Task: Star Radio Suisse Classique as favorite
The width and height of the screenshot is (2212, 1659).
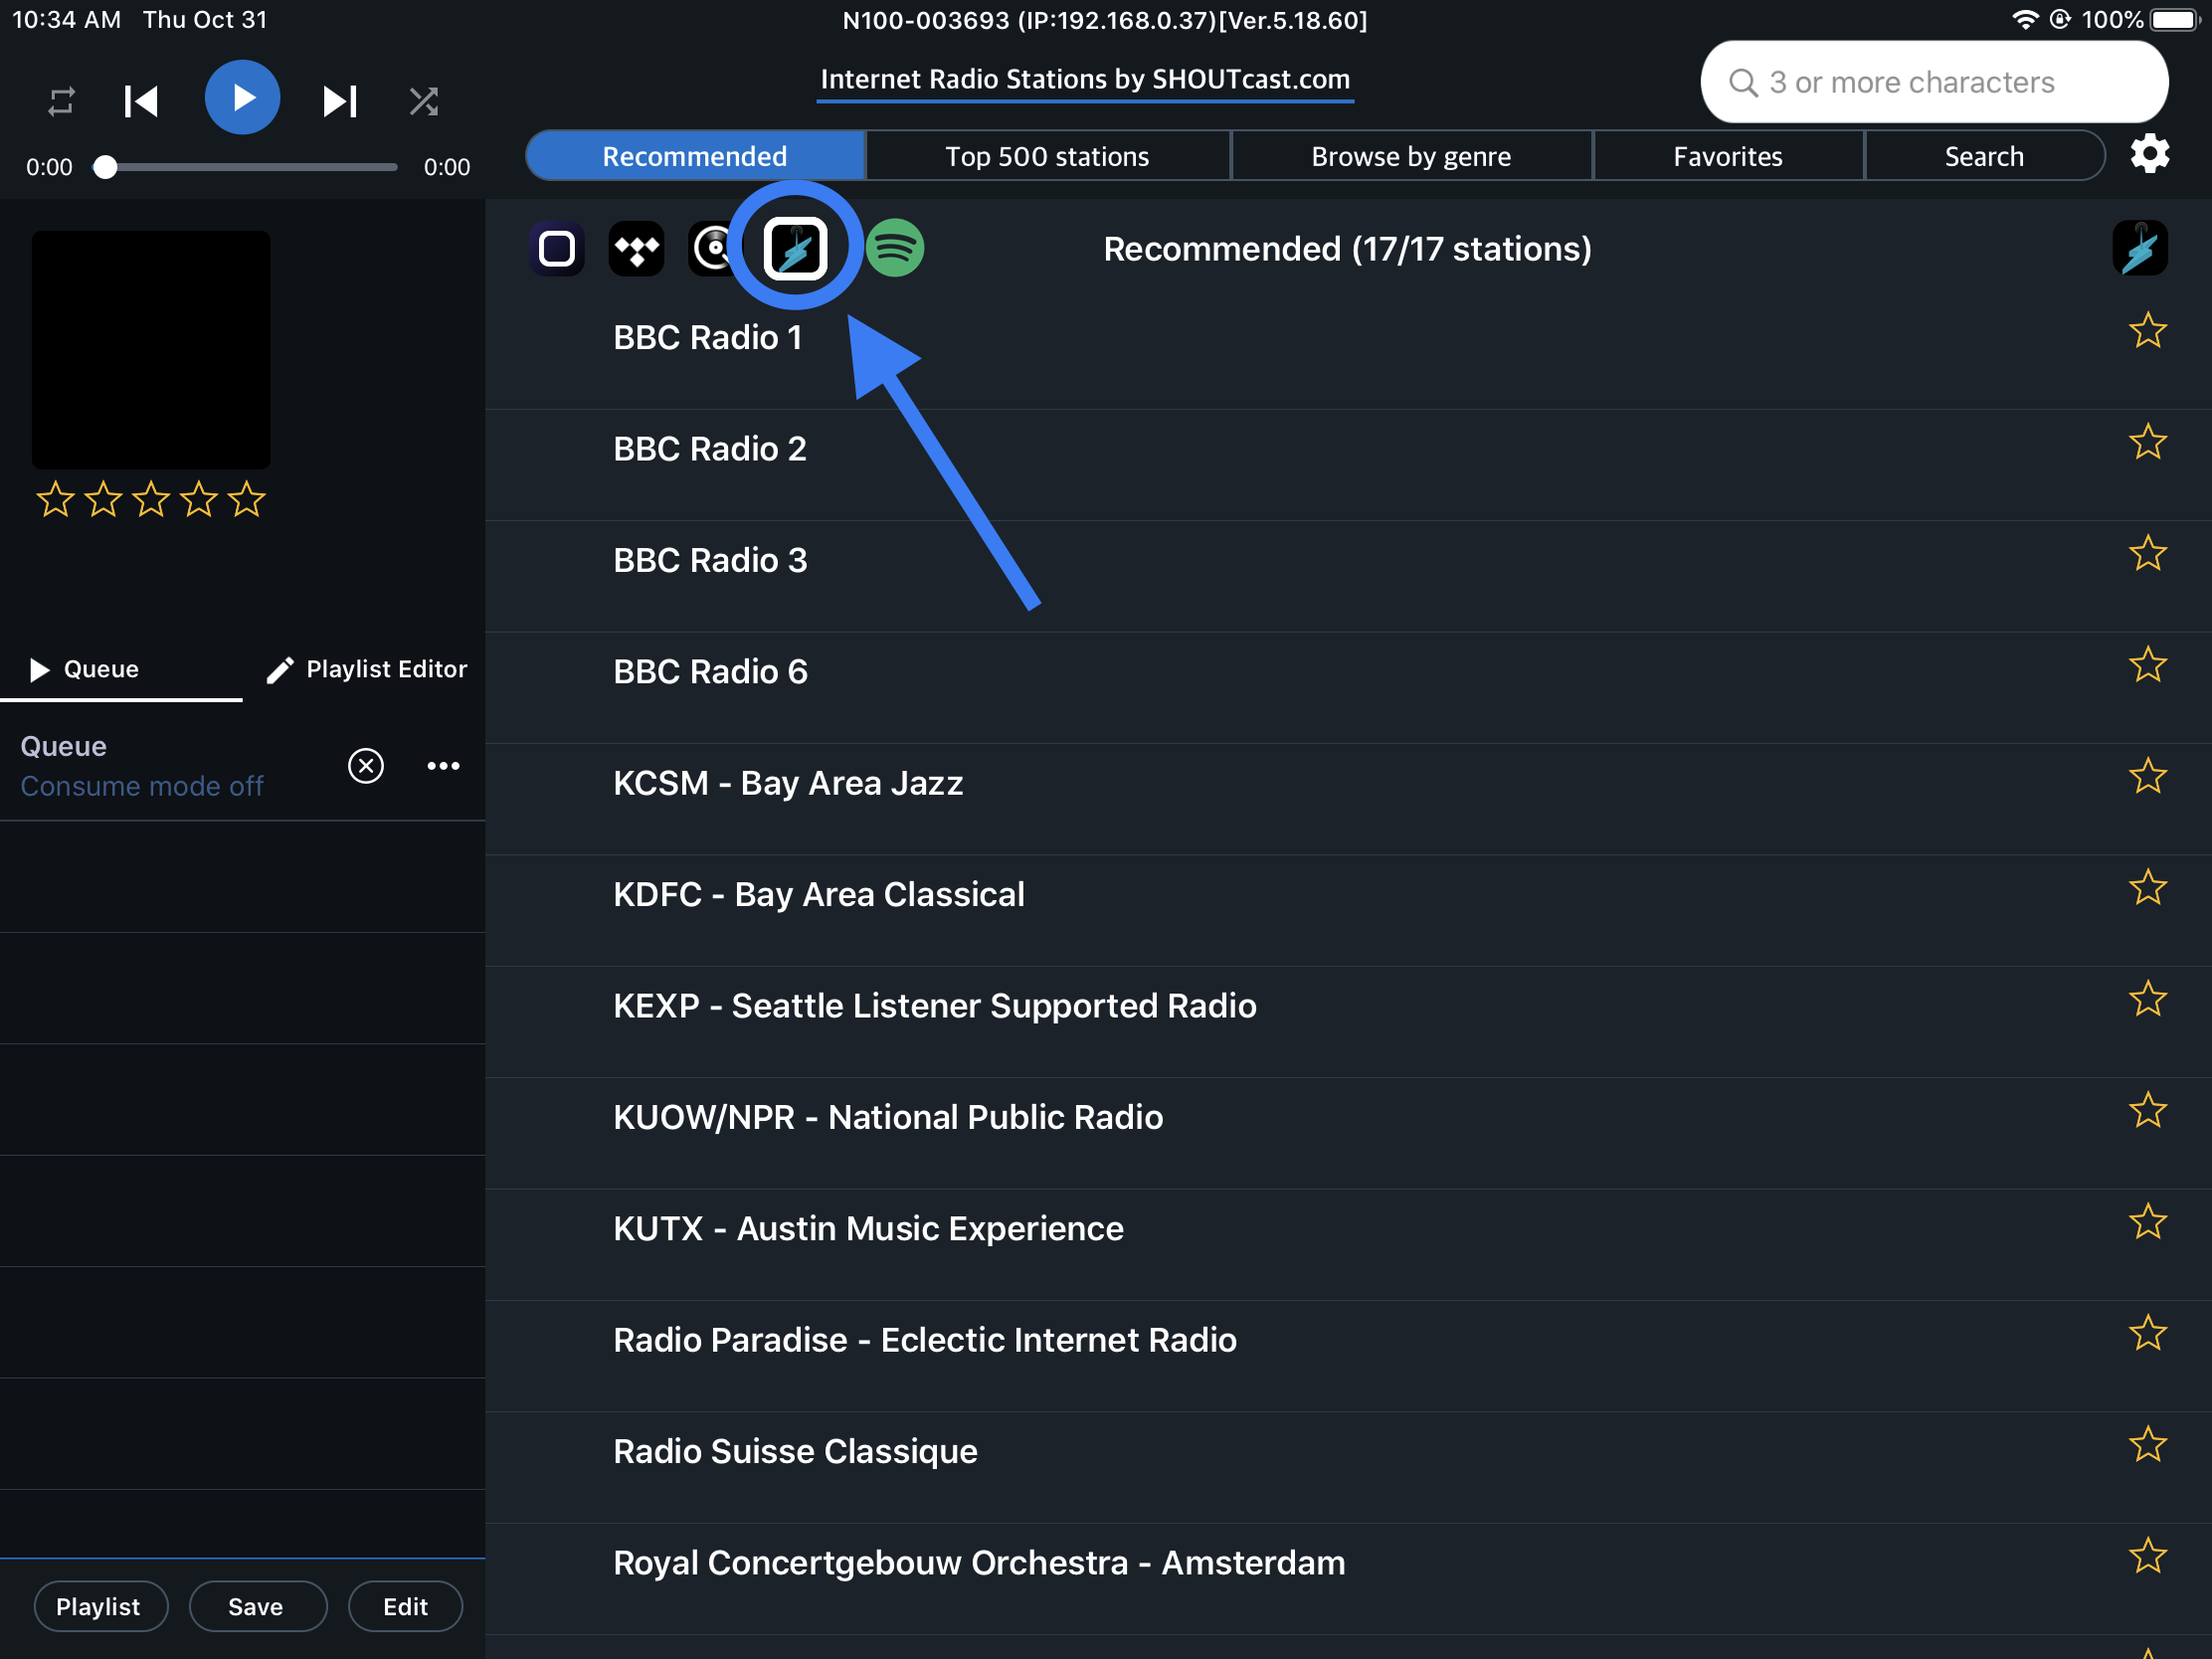Action: click(x=2147, y=1444)
